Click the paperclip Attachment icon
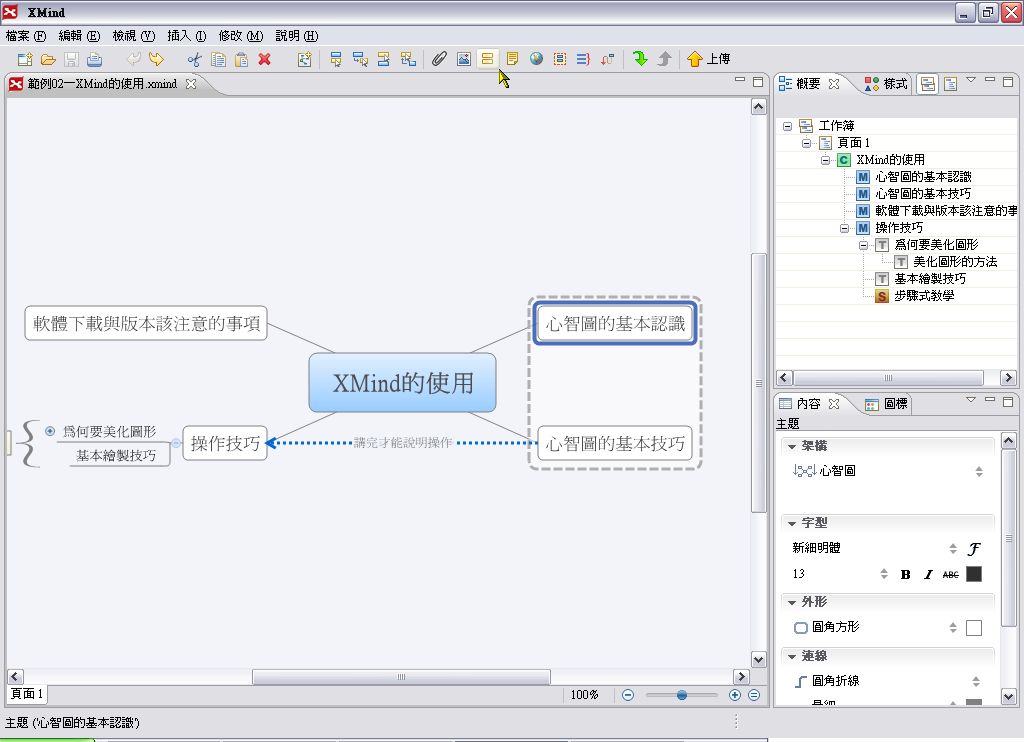 click(439, 59)
